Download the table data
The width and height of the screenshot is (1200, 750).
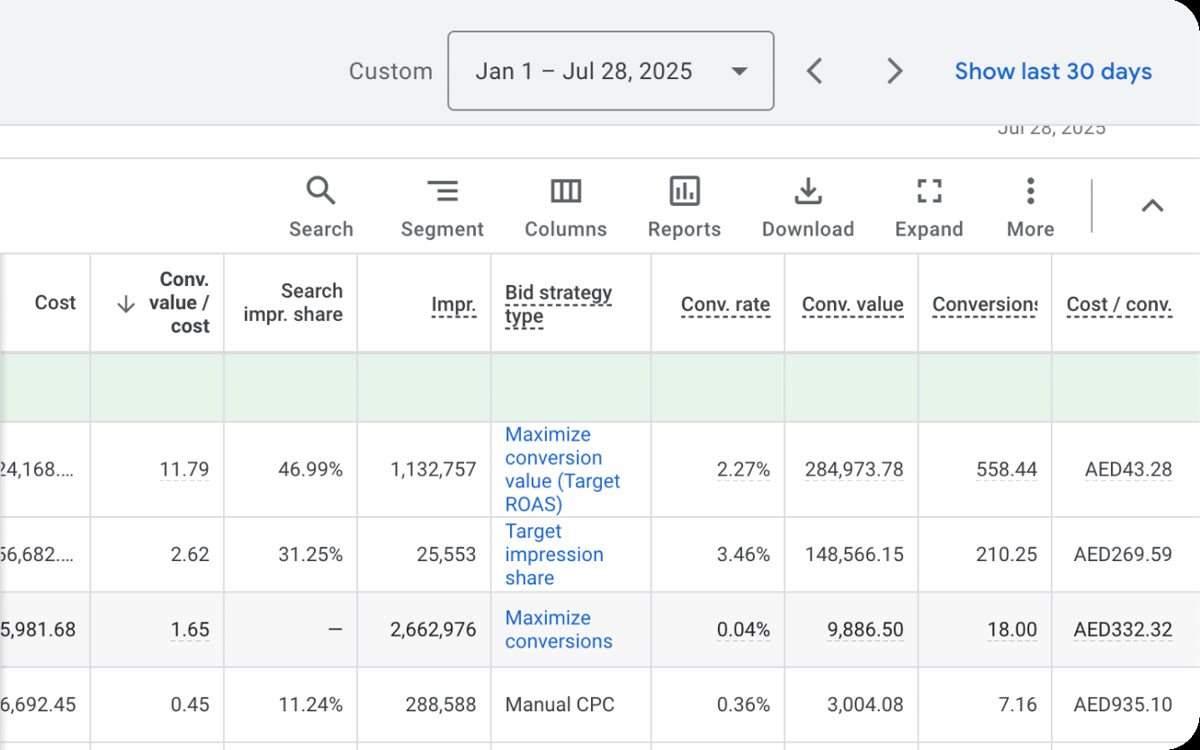(x=808, y=207)
